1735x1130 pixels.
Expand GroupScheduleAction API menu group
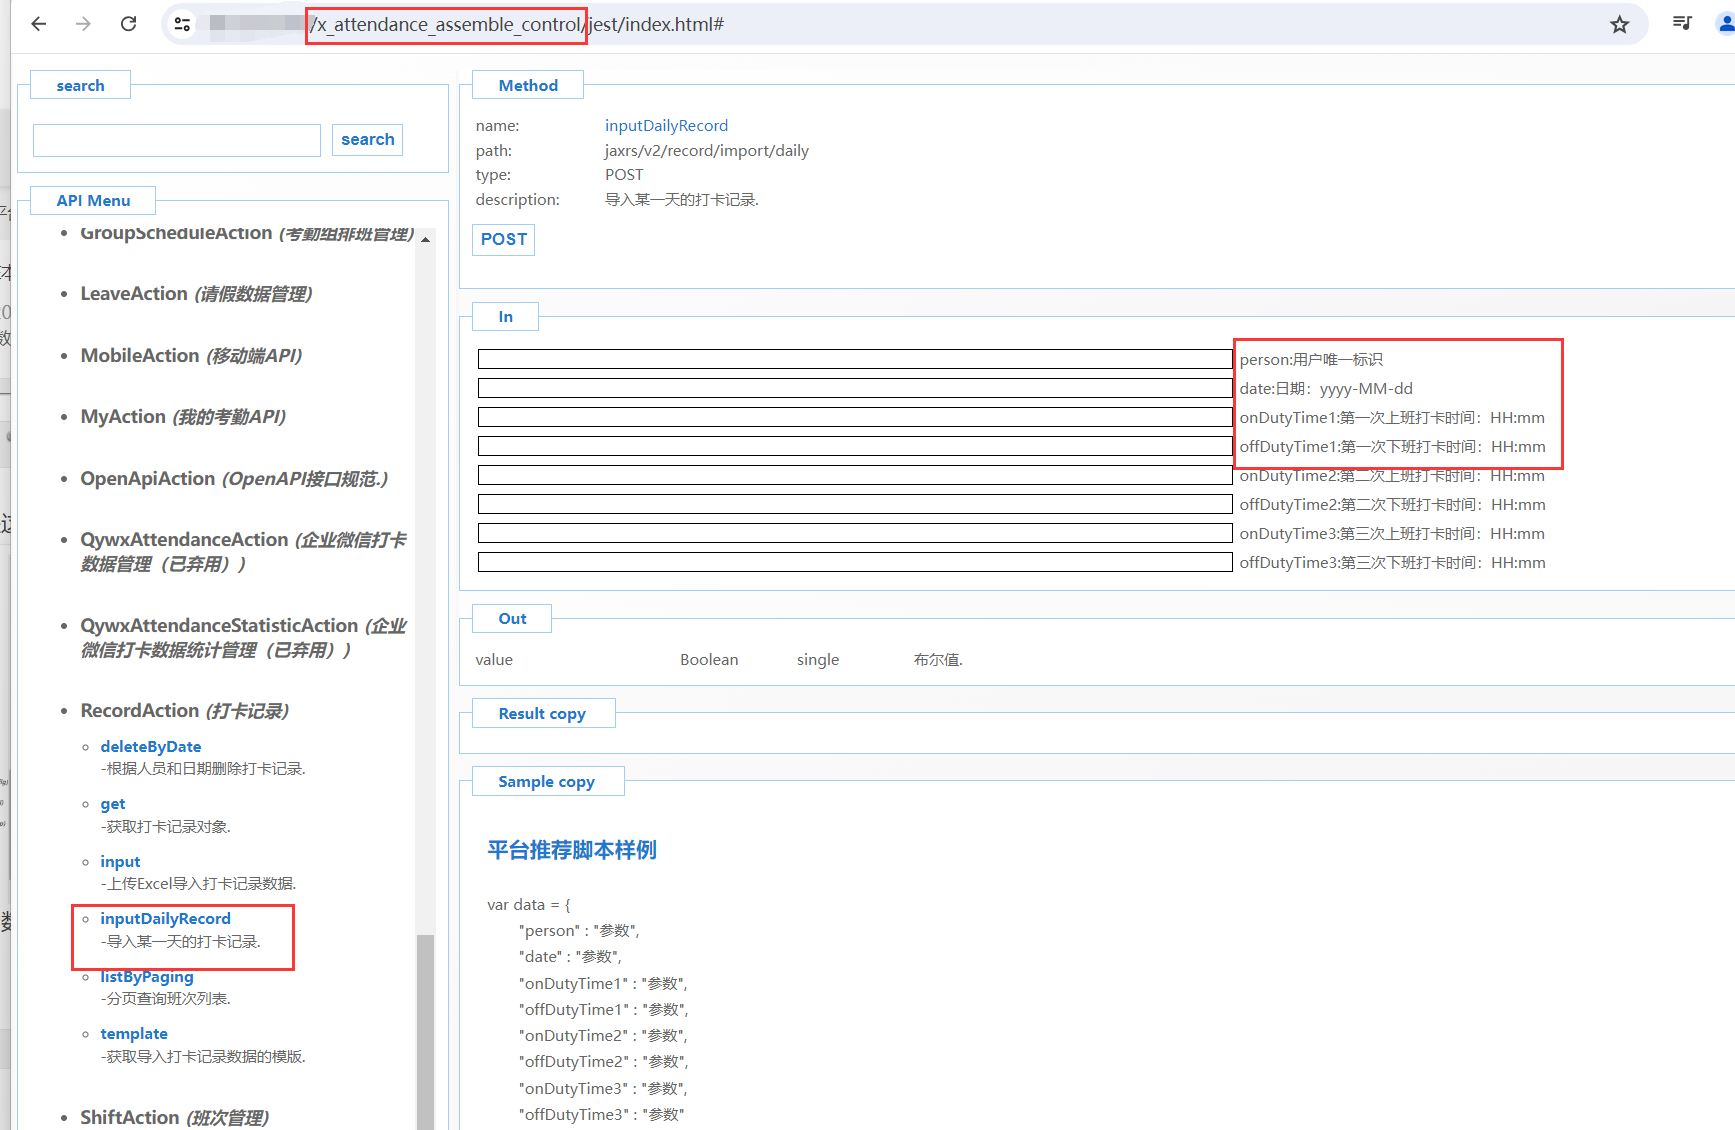[x=247, y=233]
